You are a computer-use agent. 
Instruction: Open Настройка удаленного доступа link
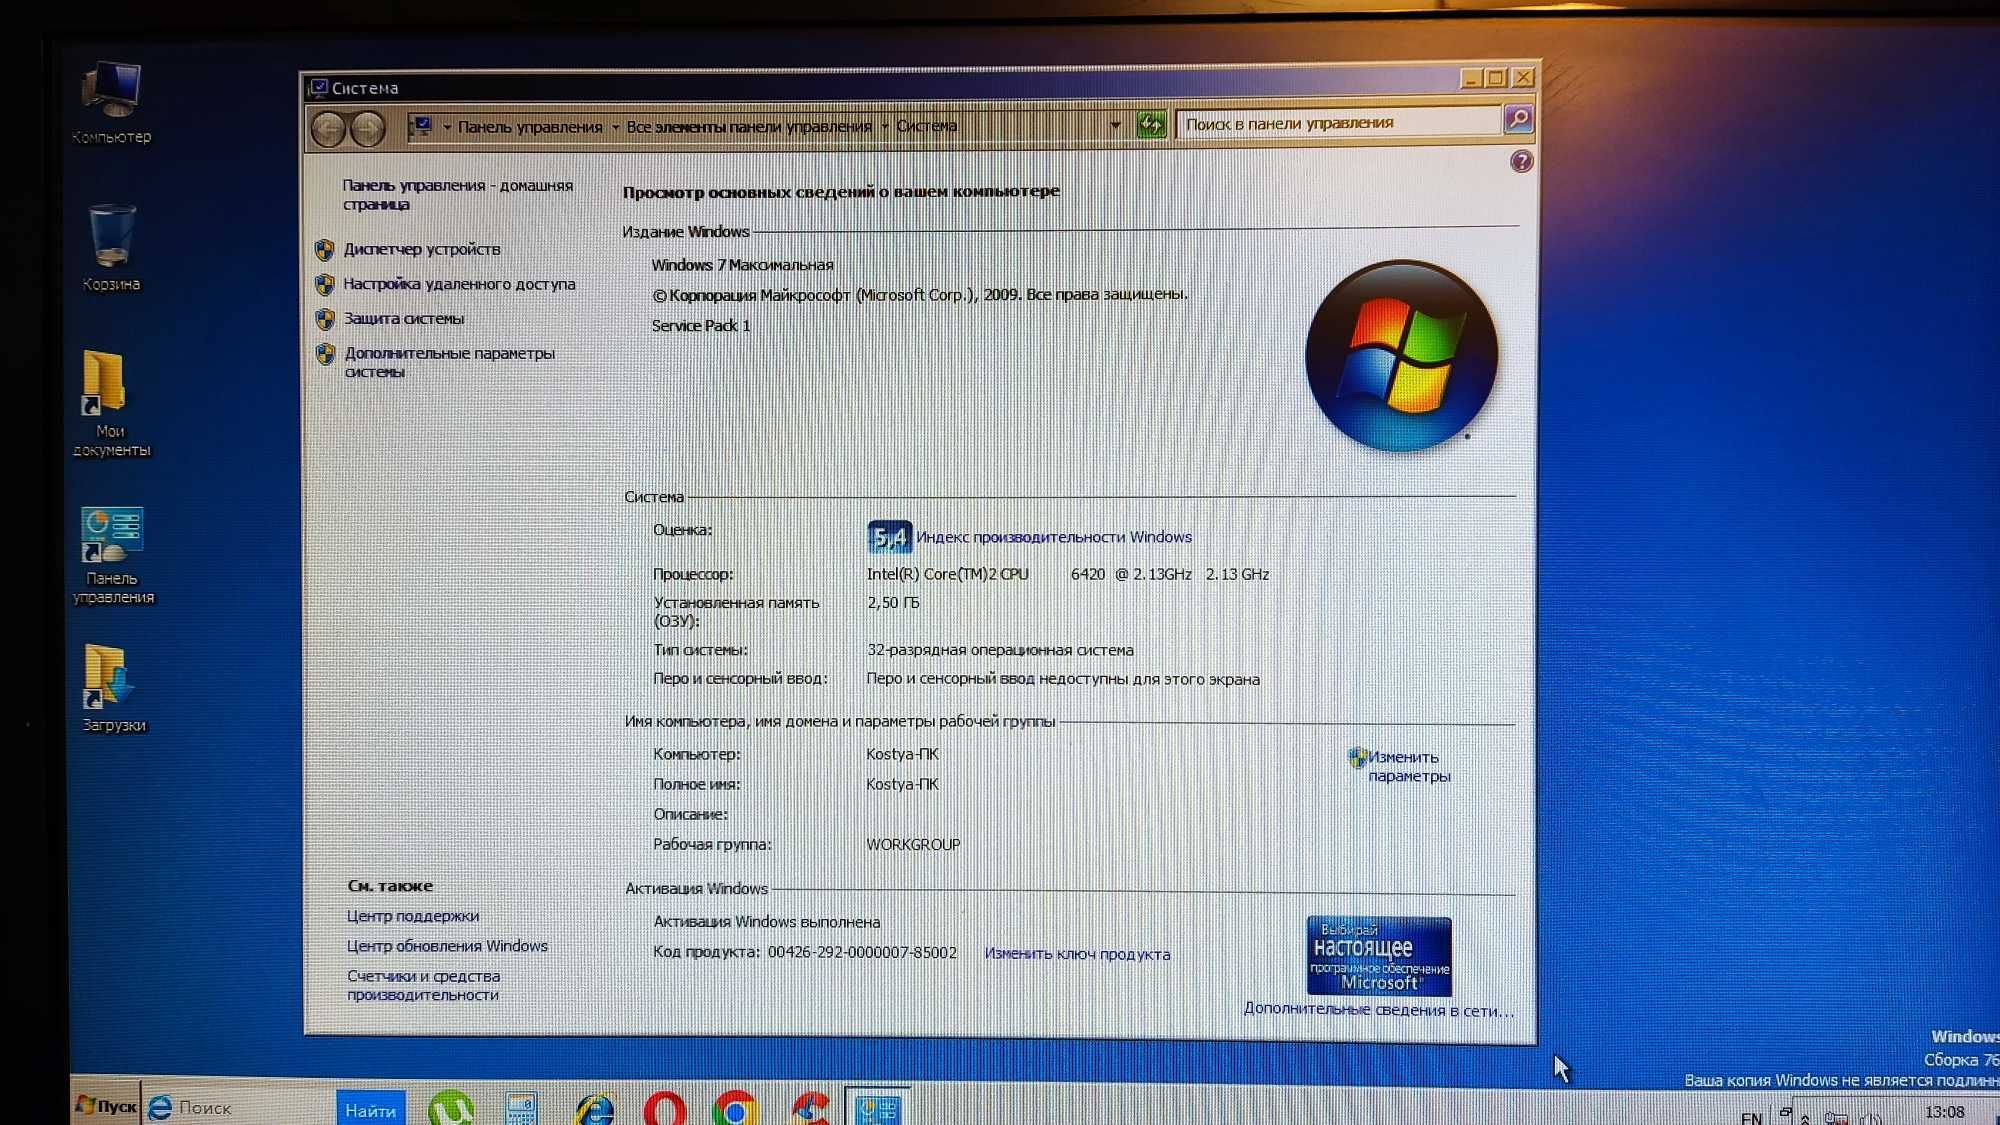[x=459, y=284]
